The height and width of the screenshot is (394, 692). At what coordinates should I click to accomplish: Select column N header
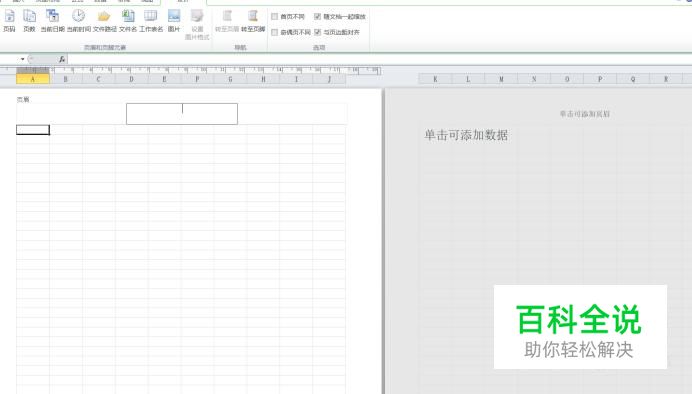click(534, 79)
